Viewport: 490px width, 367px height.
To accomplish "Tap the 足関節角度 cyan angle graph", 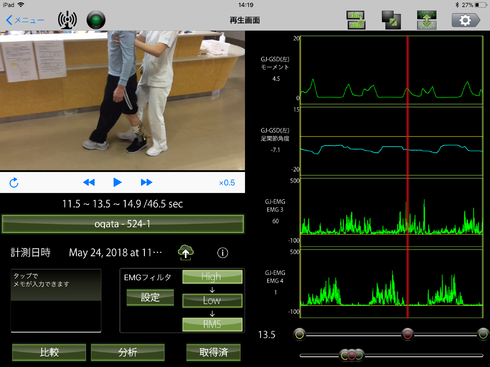I will [392, 141].
